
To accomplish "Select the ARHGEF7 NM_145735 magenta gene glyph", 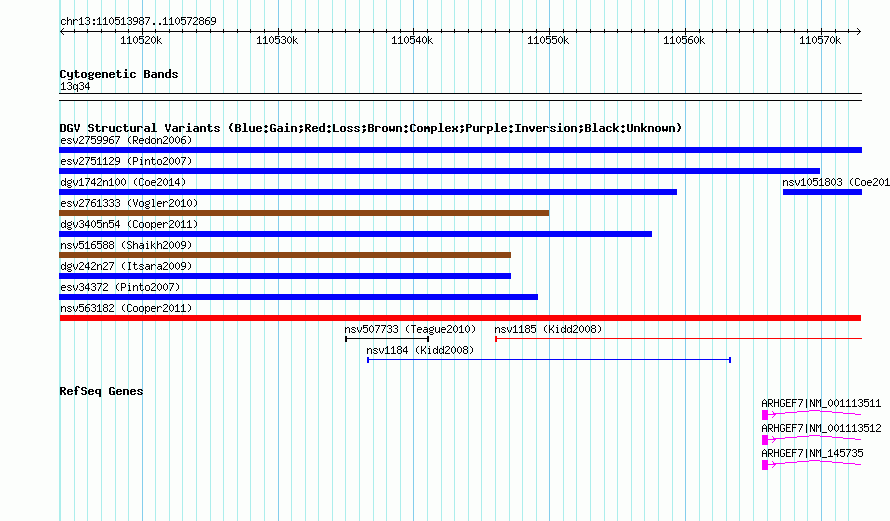I will (812, 464).
